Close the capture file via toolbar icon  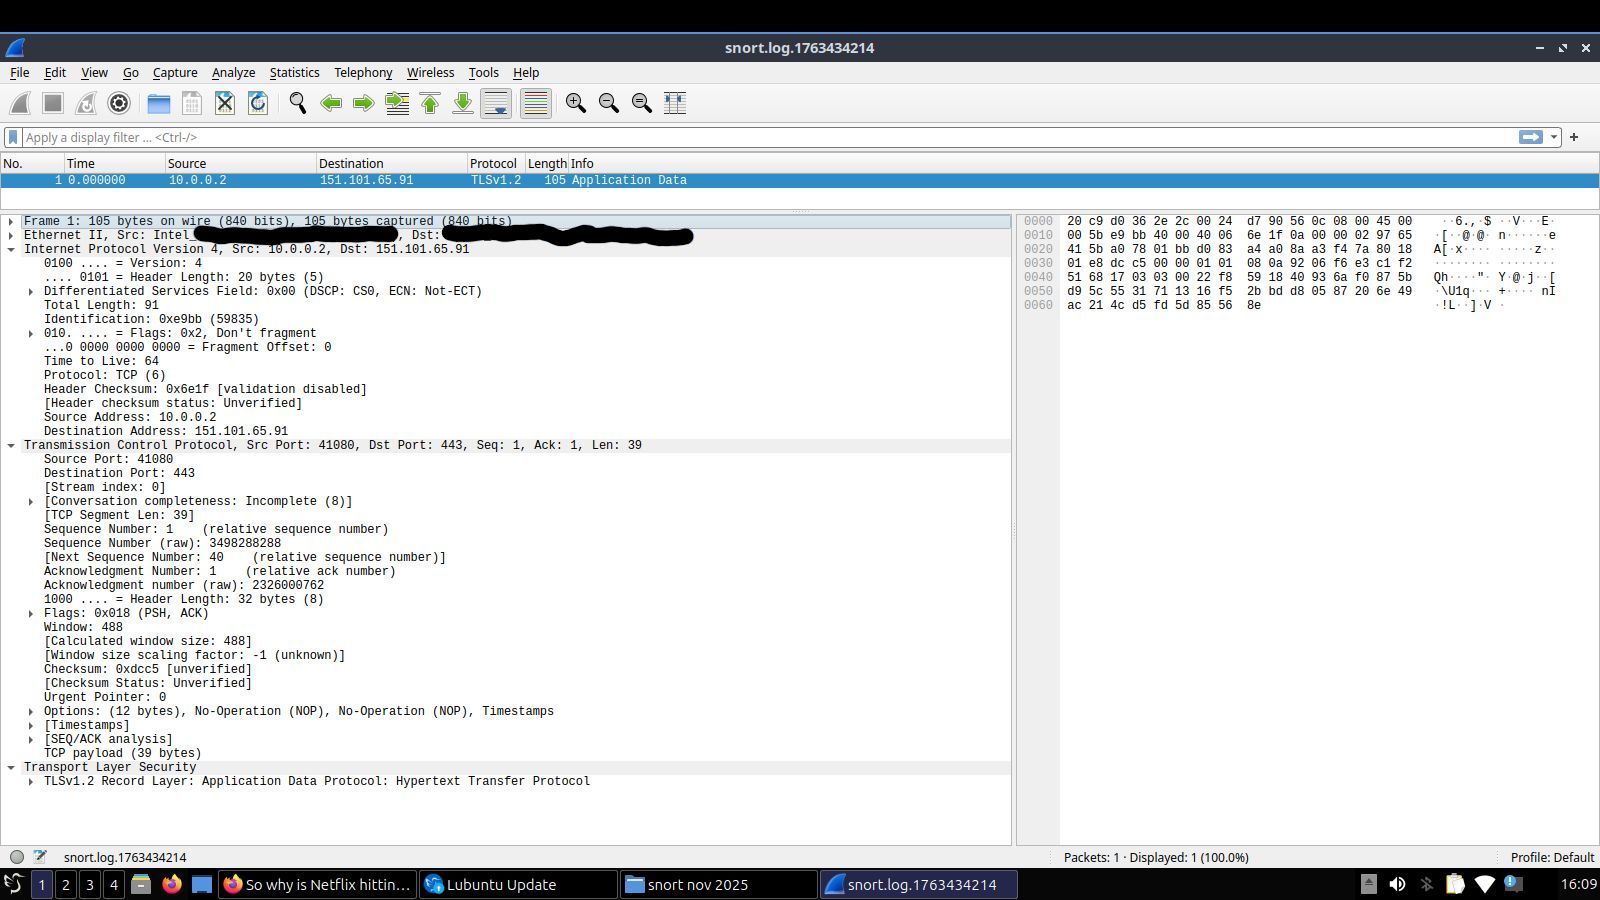(x=225, y=103)
